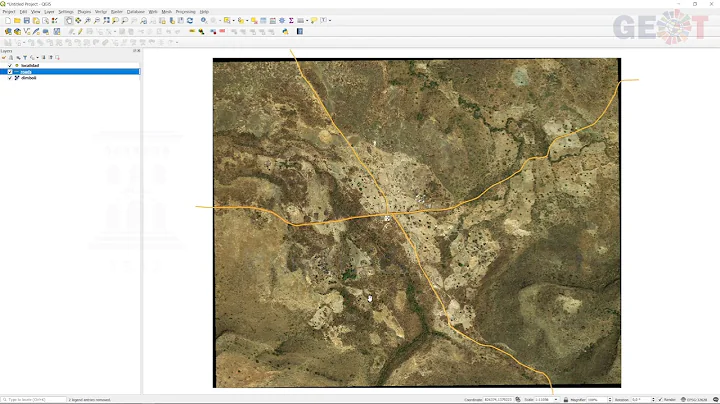Click the Magnifier spinner arrows
The image size is (720, 404).
coord(610,399)
